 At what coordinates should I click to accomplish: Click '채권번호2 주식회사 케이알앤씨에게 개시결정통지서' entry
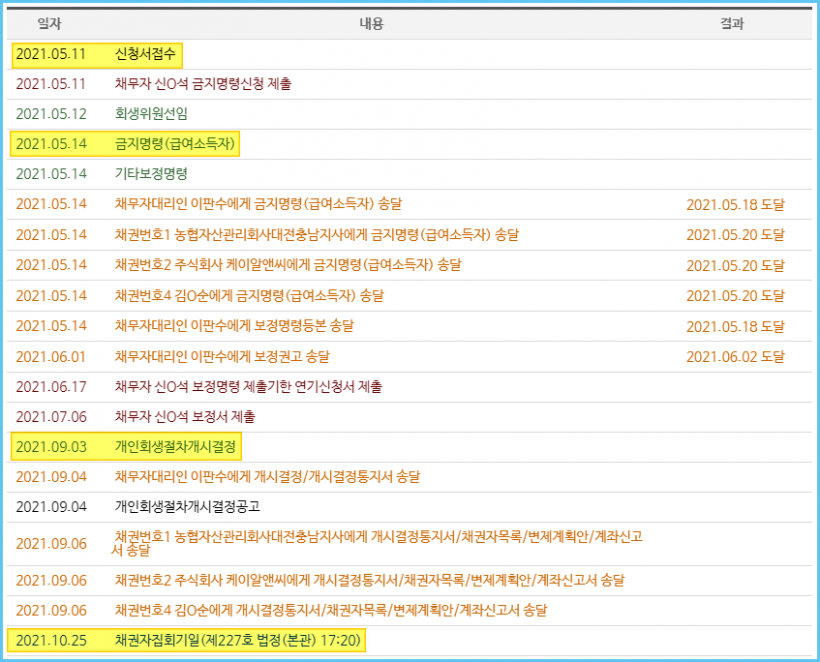click(x=370, y=580)
